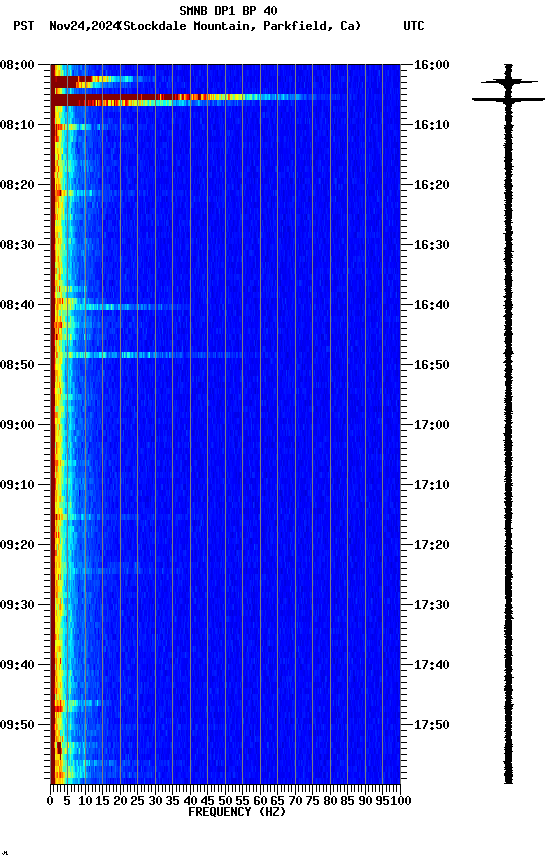Viewport: 552px width, 864px height.
Task: Click the 75 Hz frequency axis label
Action: (x=312, y=801)
